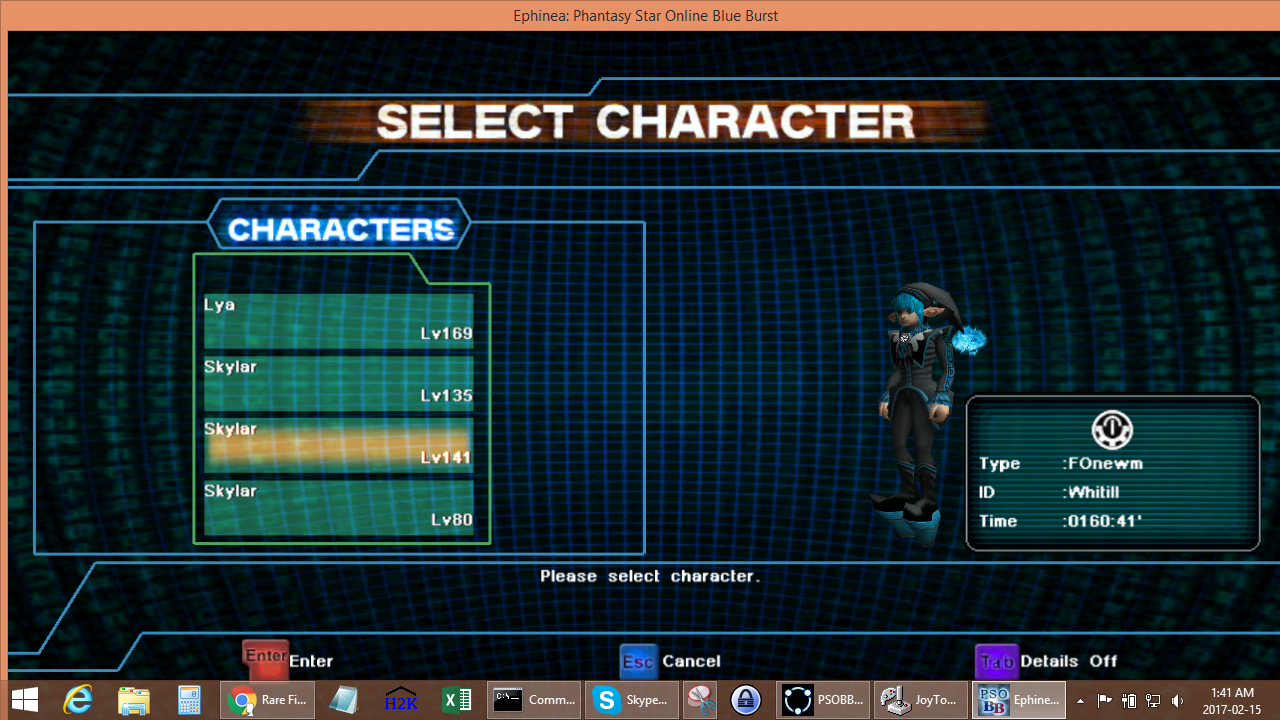Viewport: 1280px width, 720px height.
Task: Open the H2K taskbar application
Action: (400, 700)
